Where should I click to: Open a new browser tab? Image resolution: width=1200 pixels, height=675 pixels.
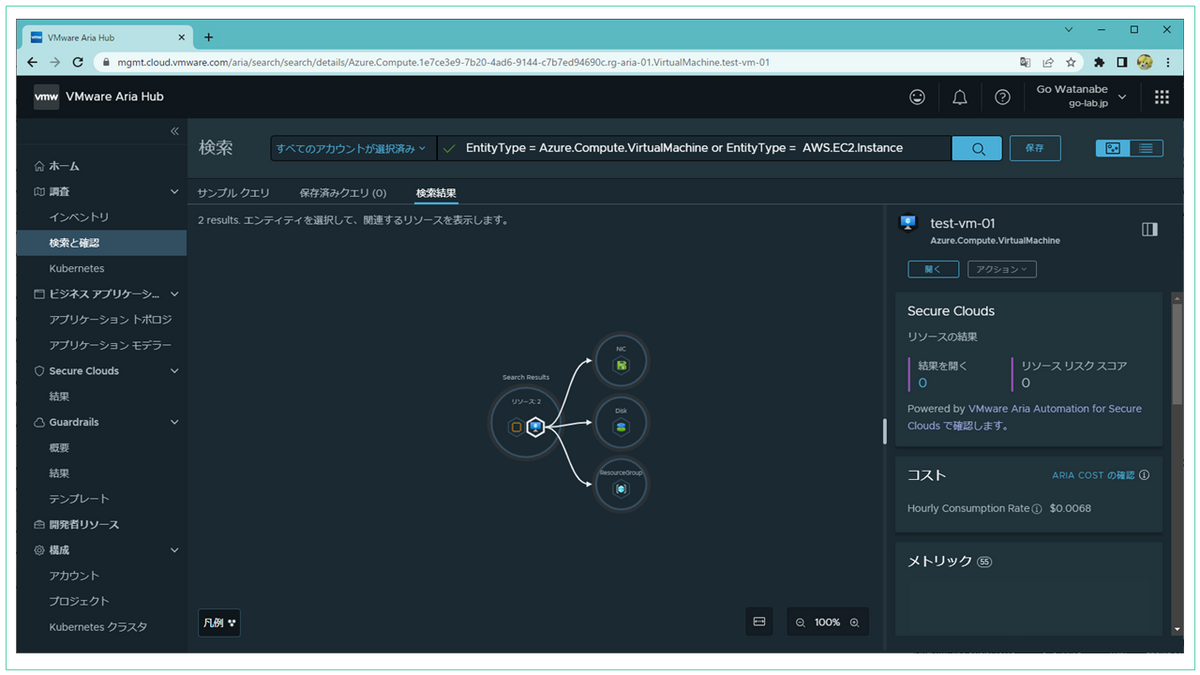pos(209,37)
